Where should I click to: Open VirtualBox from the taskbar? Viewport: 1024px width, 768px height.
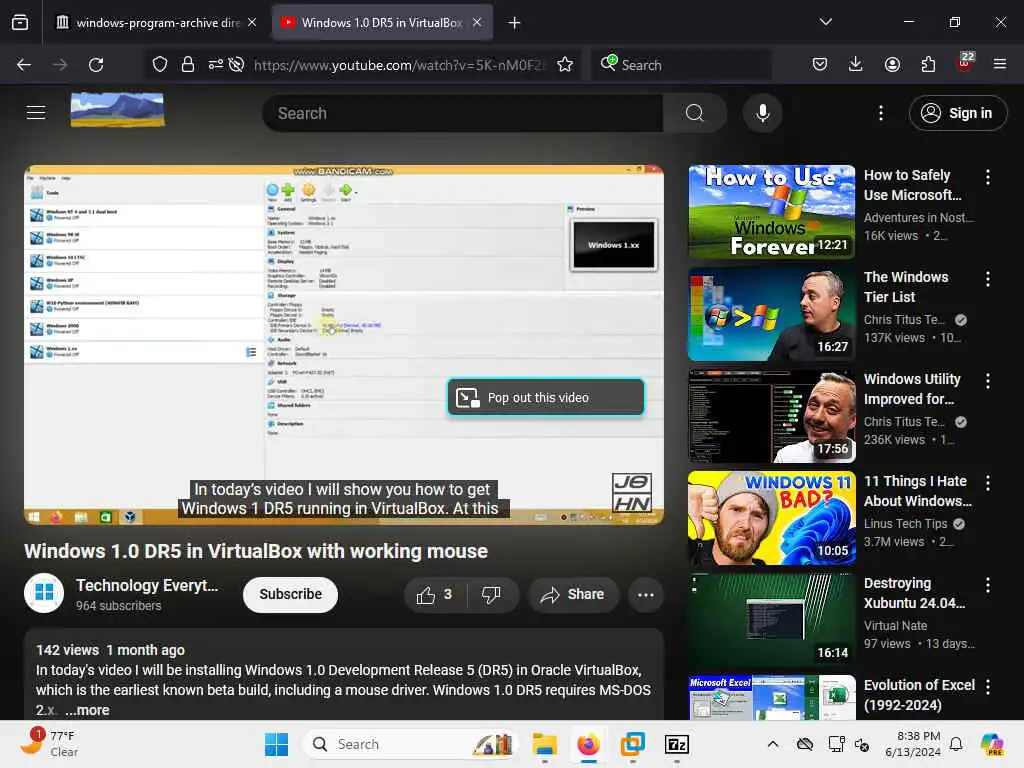click(x=632, y=744)
